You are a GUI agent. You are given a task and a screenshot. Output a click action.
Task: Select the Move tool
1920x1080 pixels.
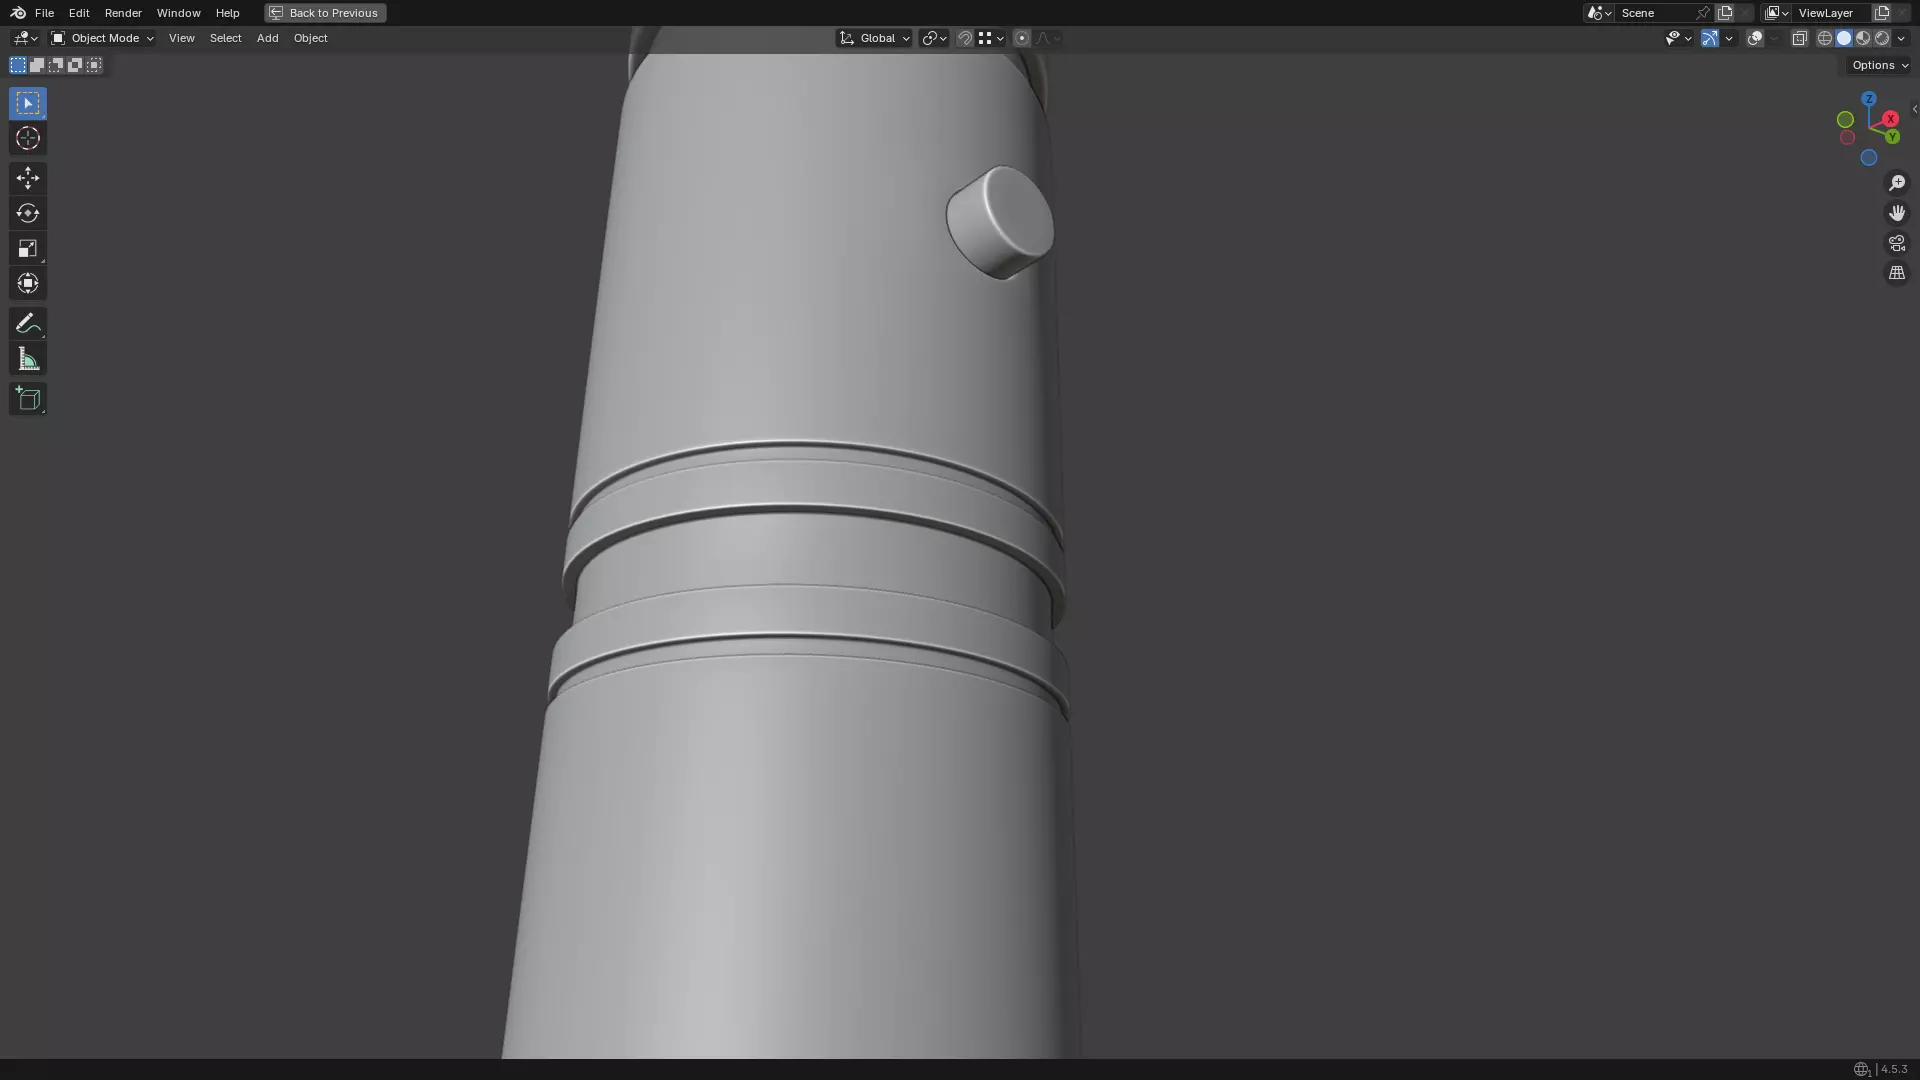pos(28,178)
